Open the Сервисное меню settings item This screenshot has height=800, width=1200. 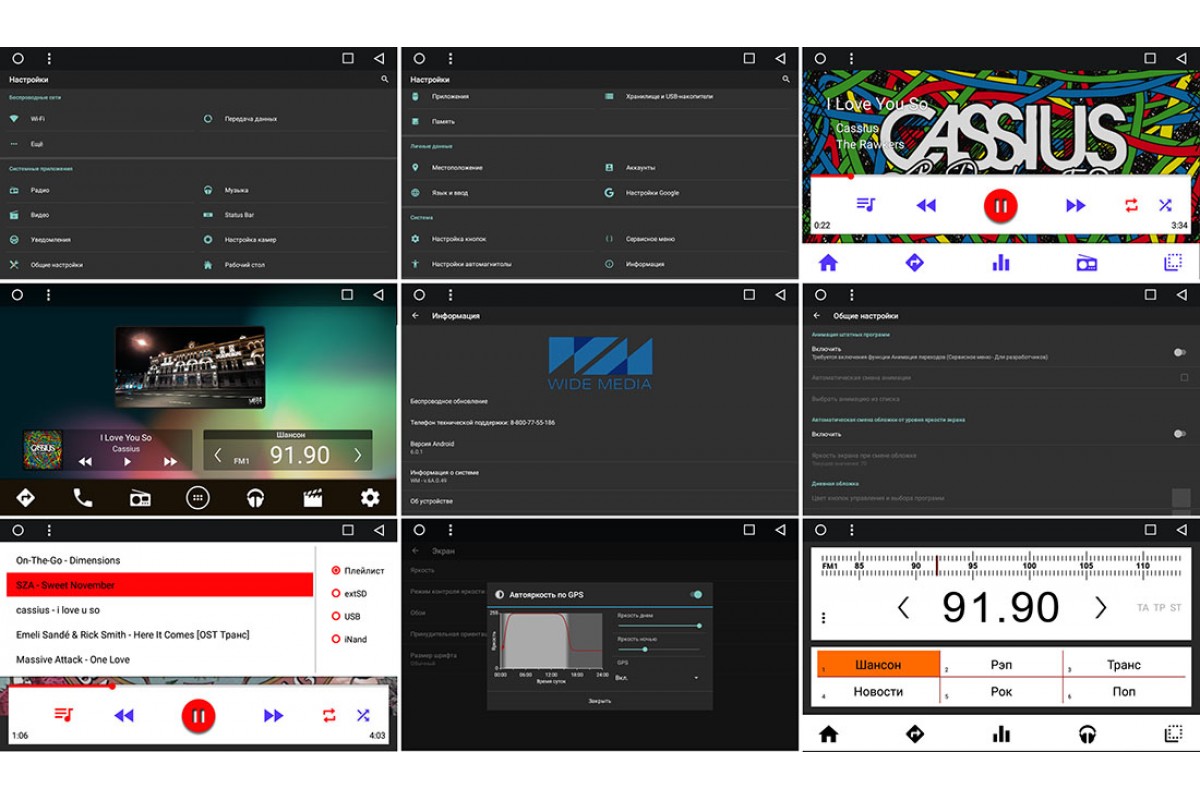650,239
